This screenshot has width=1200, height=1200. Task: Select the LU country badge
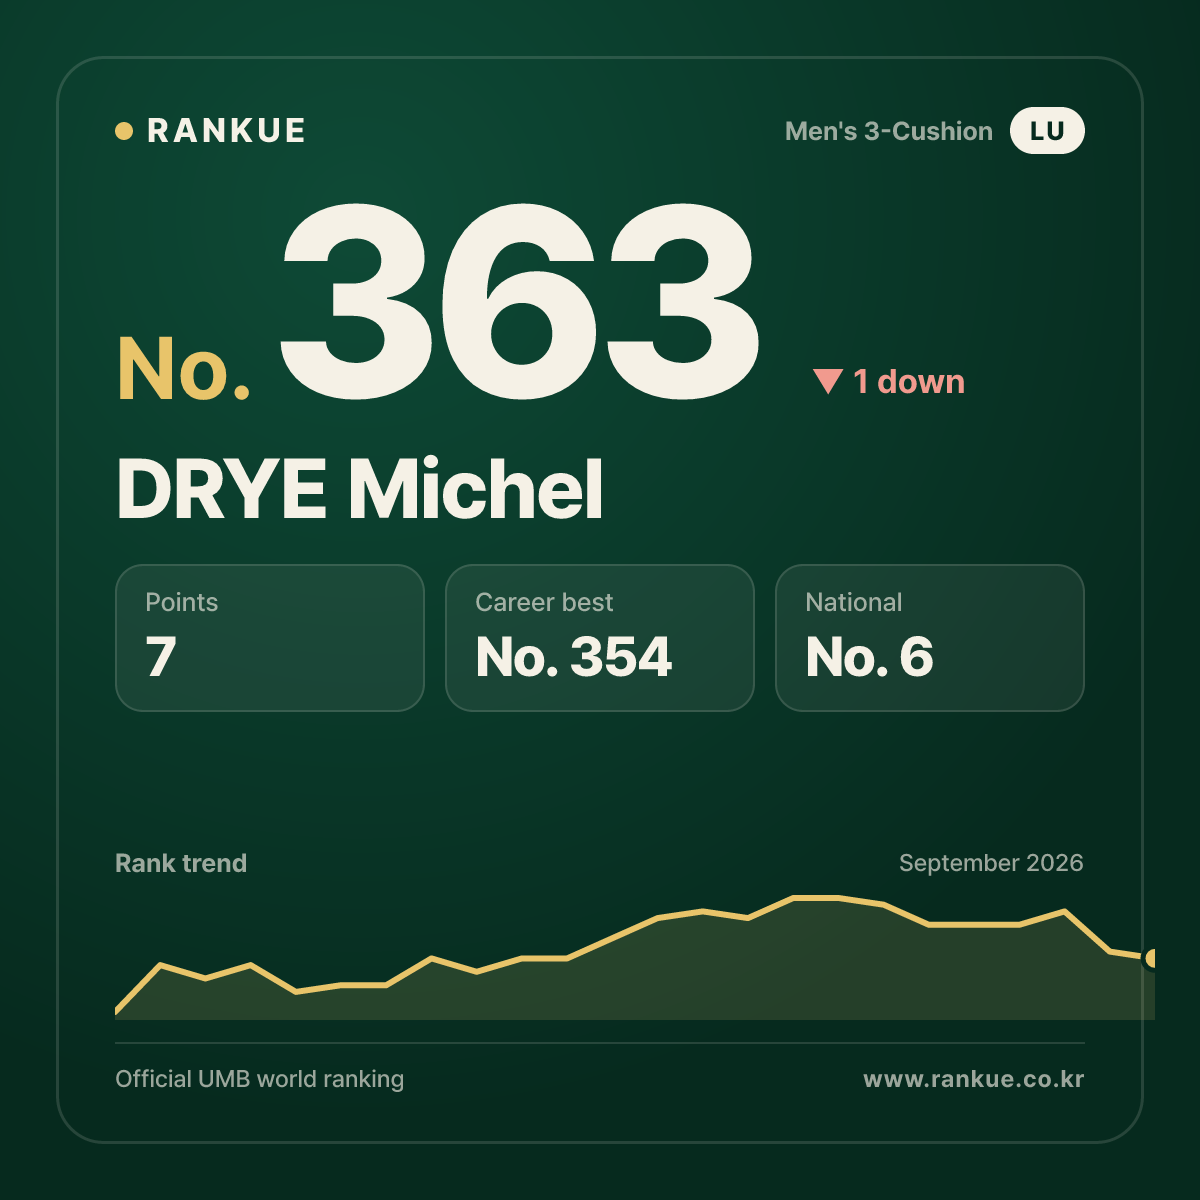(1047, 131)
